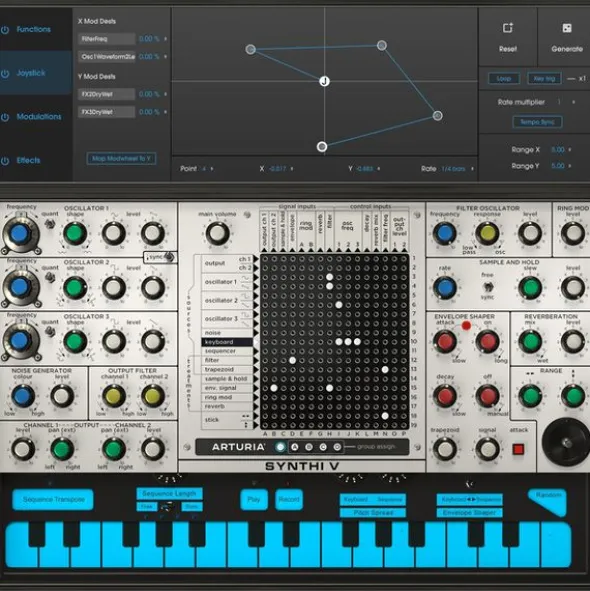Click the Reverberation green mix knob

click(530, 341)
